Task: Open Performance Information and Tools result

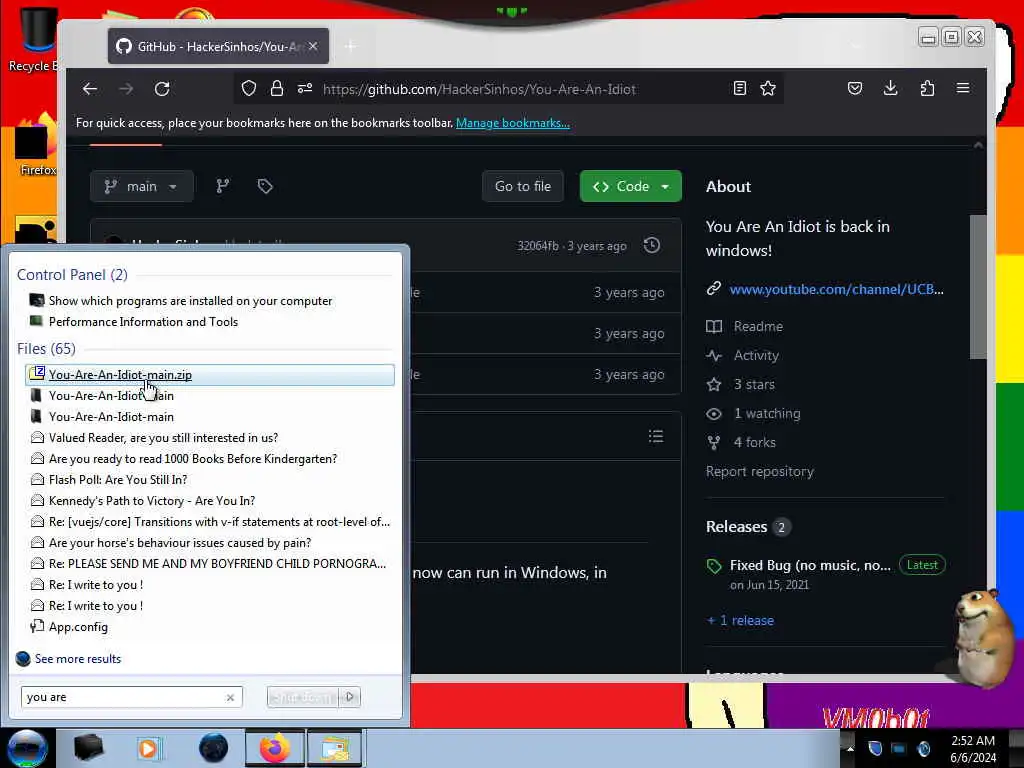Action: point(143,322)
